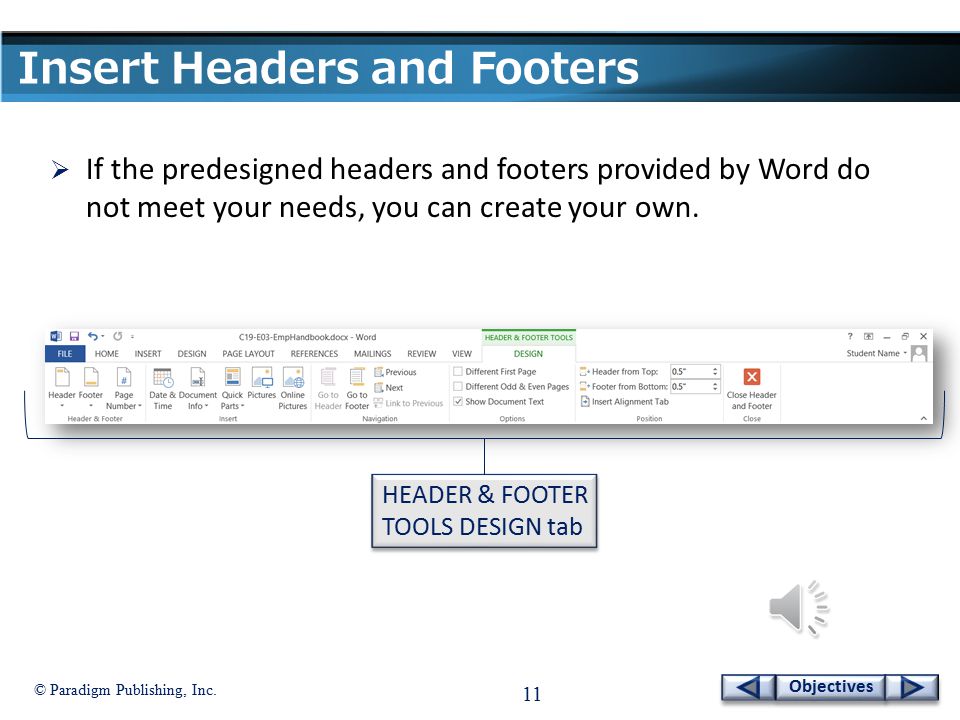Click Insert Alignment Tab
The height and width of the screenshot is (720, 960).
tap(624, 402)
